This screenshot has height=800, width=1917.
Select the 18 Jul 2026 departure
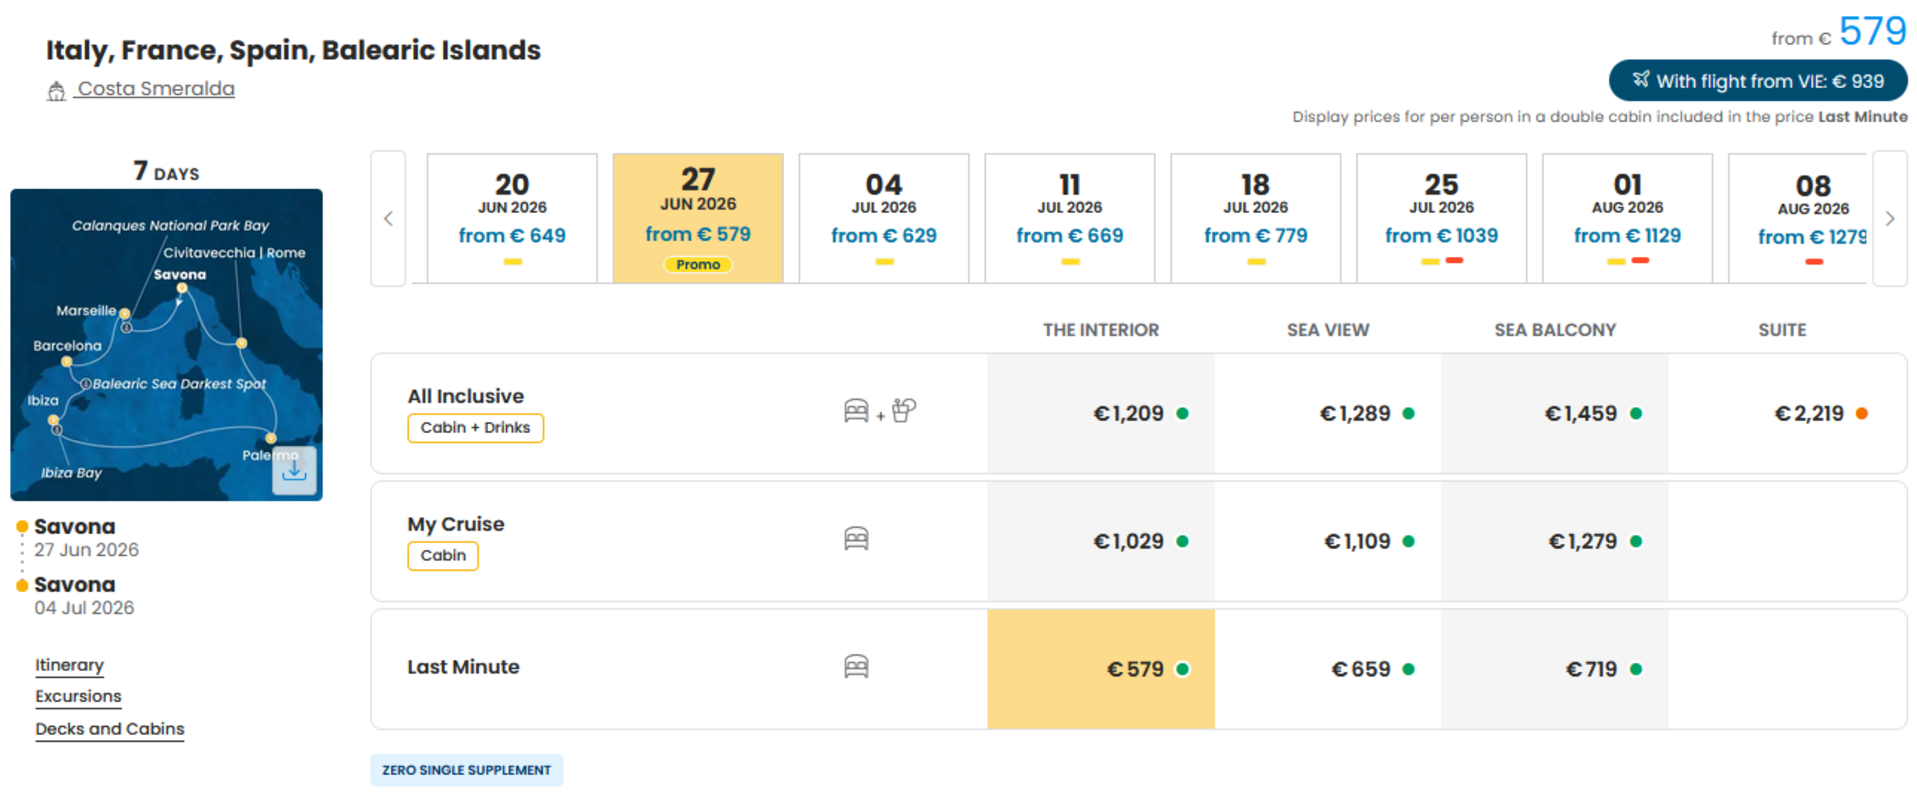click(1256, 218)
